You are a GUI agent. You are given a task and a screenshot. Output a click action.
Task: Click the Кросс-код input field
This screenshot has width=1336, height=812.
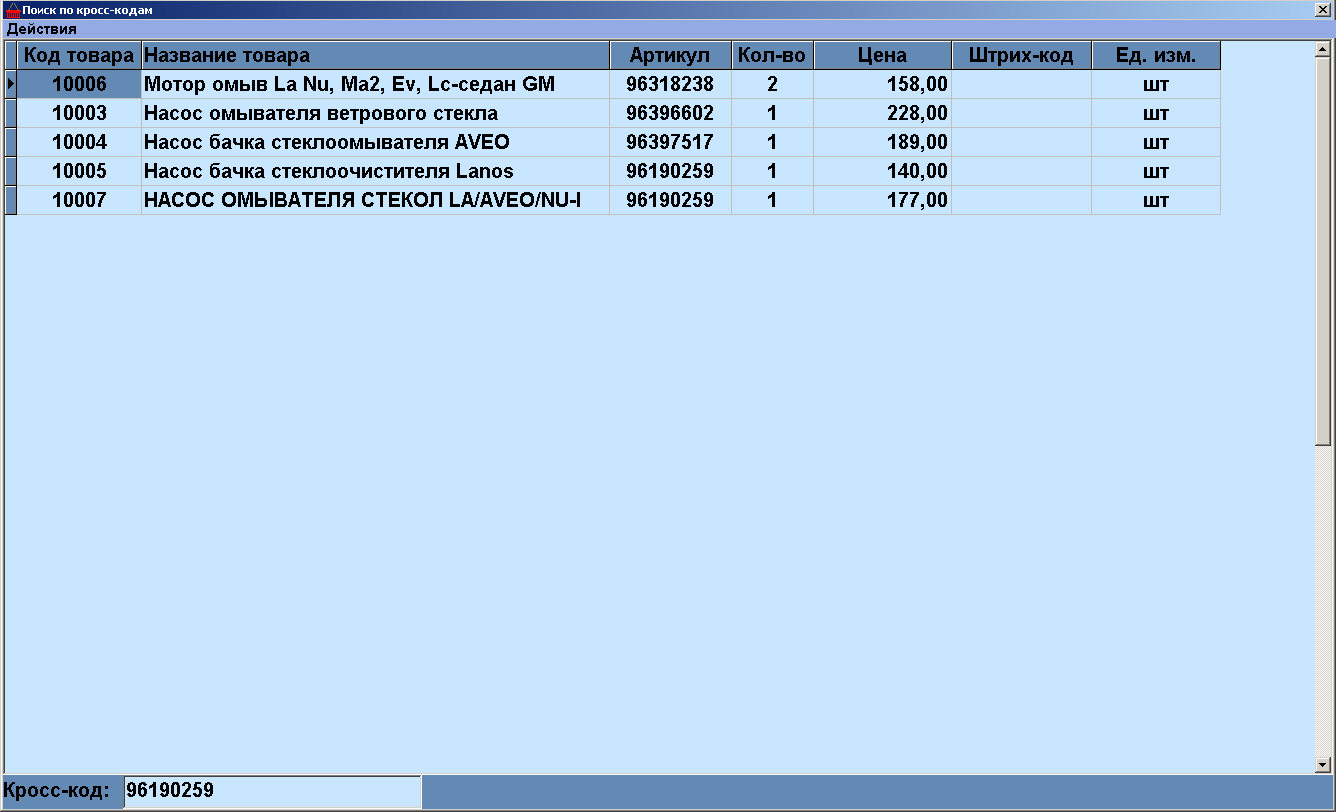(x=272, y=791)
